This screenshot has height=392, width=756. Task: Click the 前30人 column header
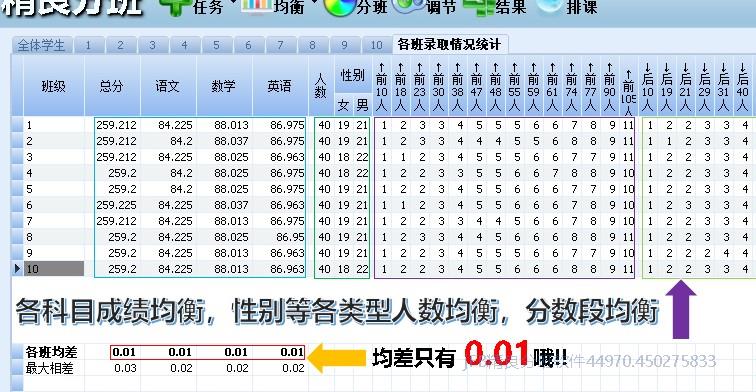click(438, 86)
